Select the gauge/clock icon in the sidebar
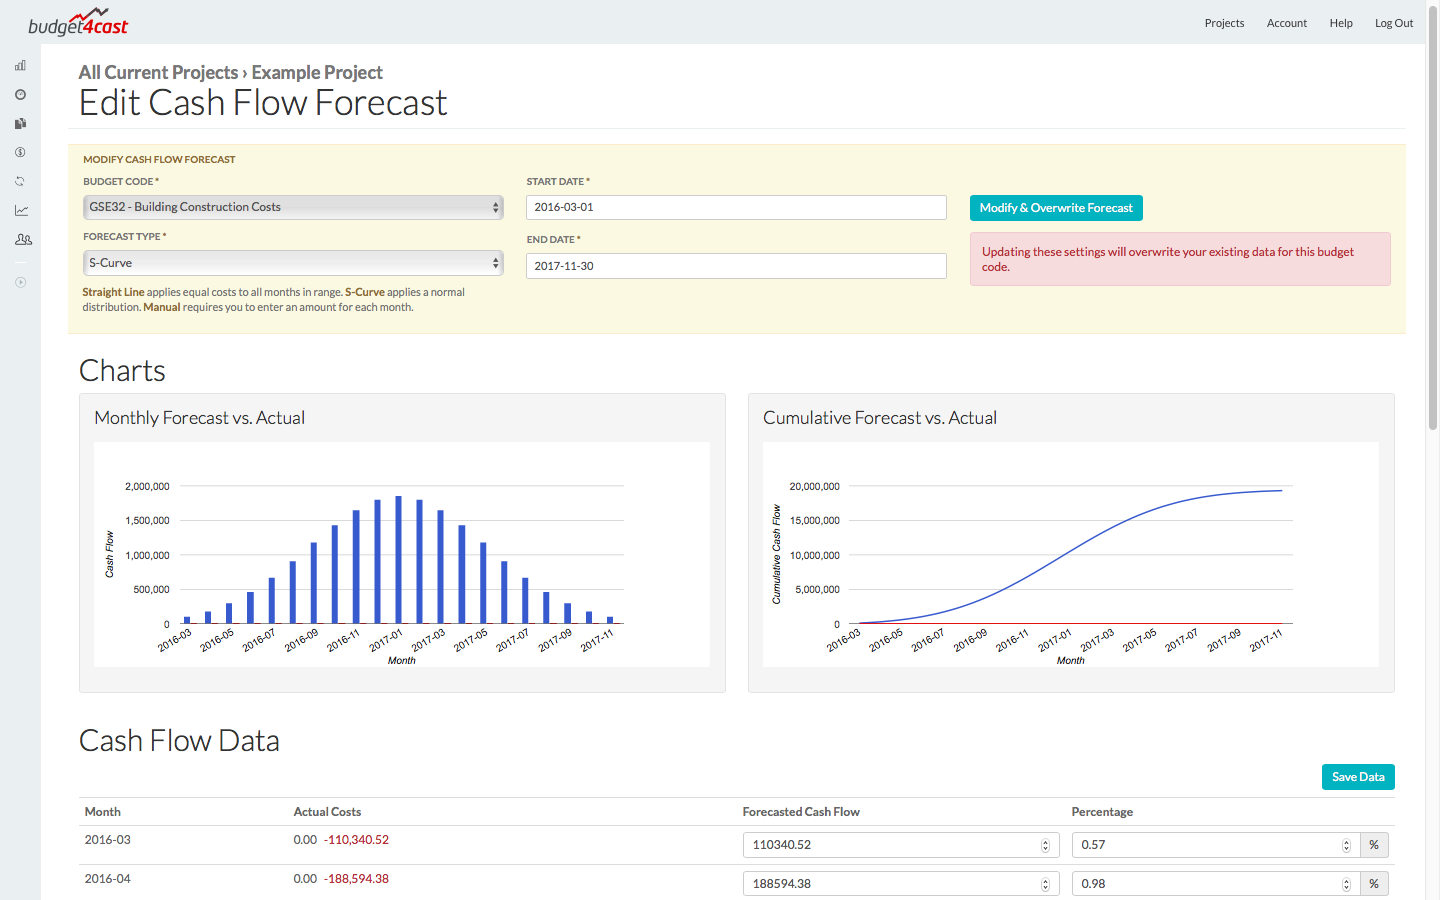 tap(20, 94)
